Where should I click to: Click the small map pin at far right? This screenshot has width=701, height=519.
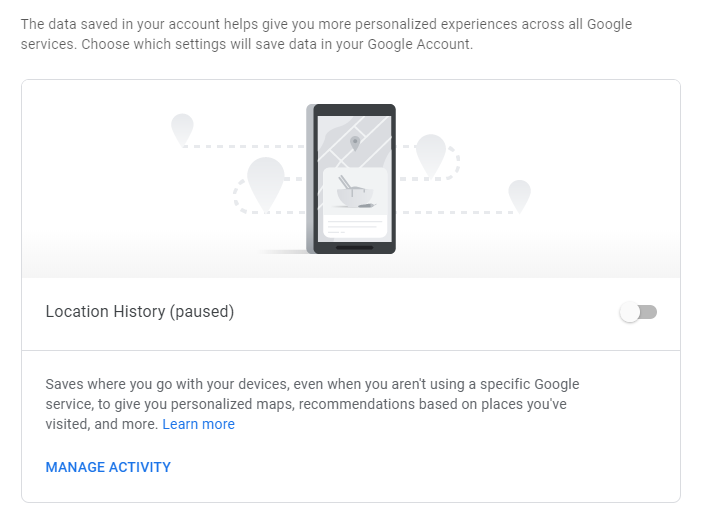pyautogui.click(x=519, y=196)
